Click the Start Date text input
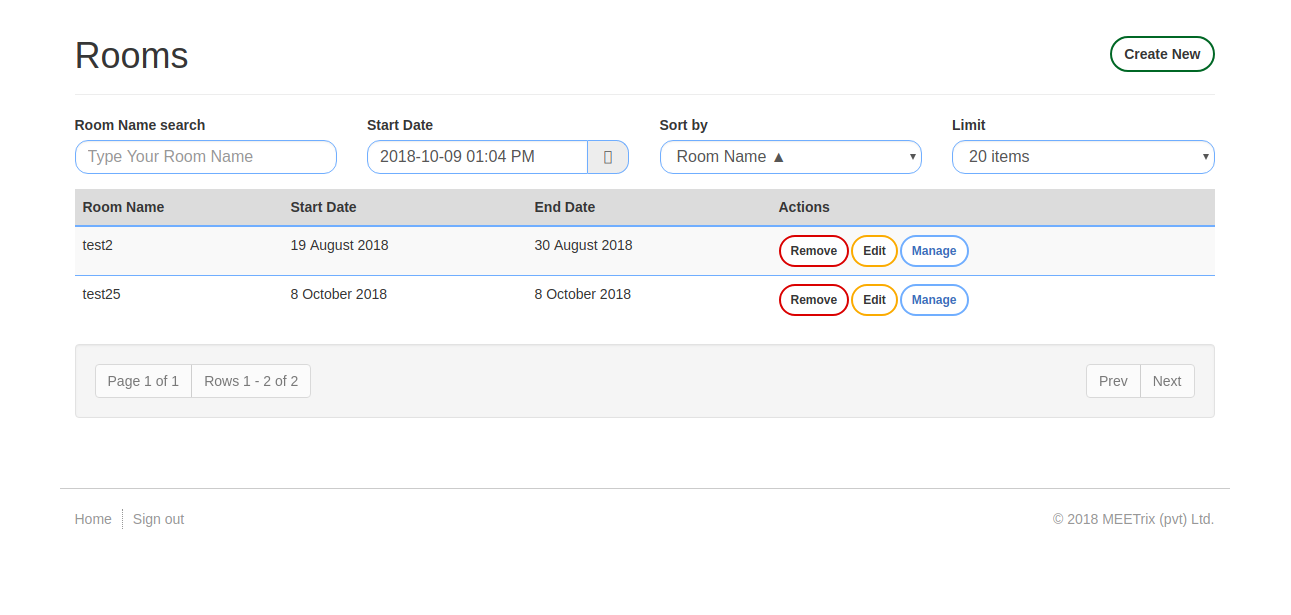The width and height of the screenshot is (1291, 615). point(477,157)
